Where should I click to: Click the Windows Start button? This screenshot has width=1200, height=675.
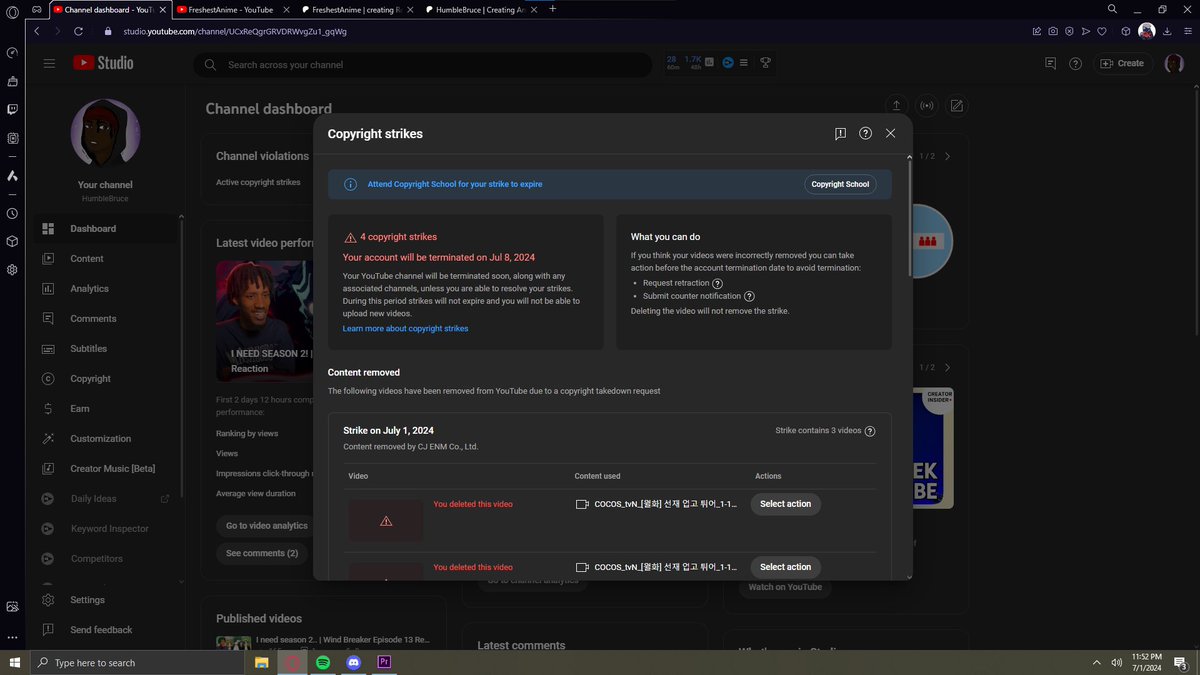point(15,662)
